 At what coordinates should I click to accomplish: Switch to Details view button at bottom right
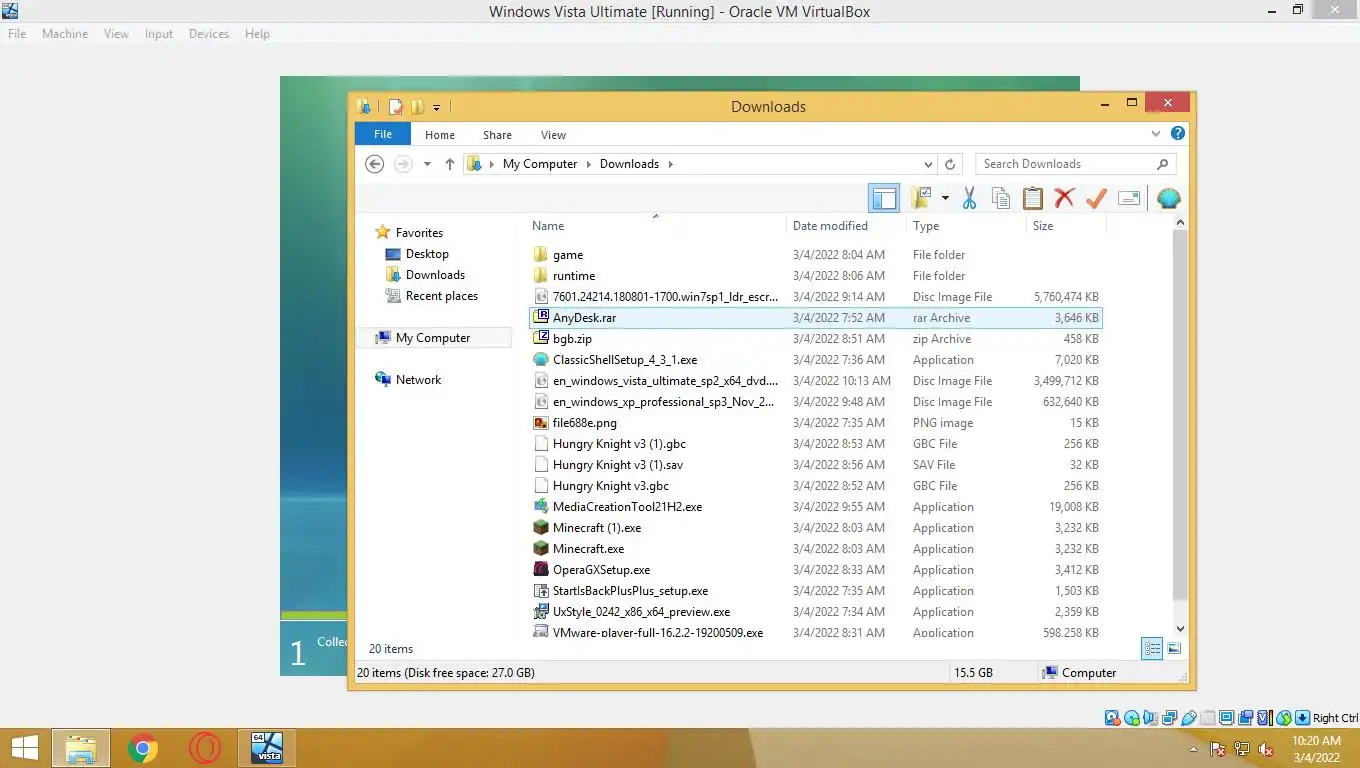pyautogui.click(x=1152, y=649)
